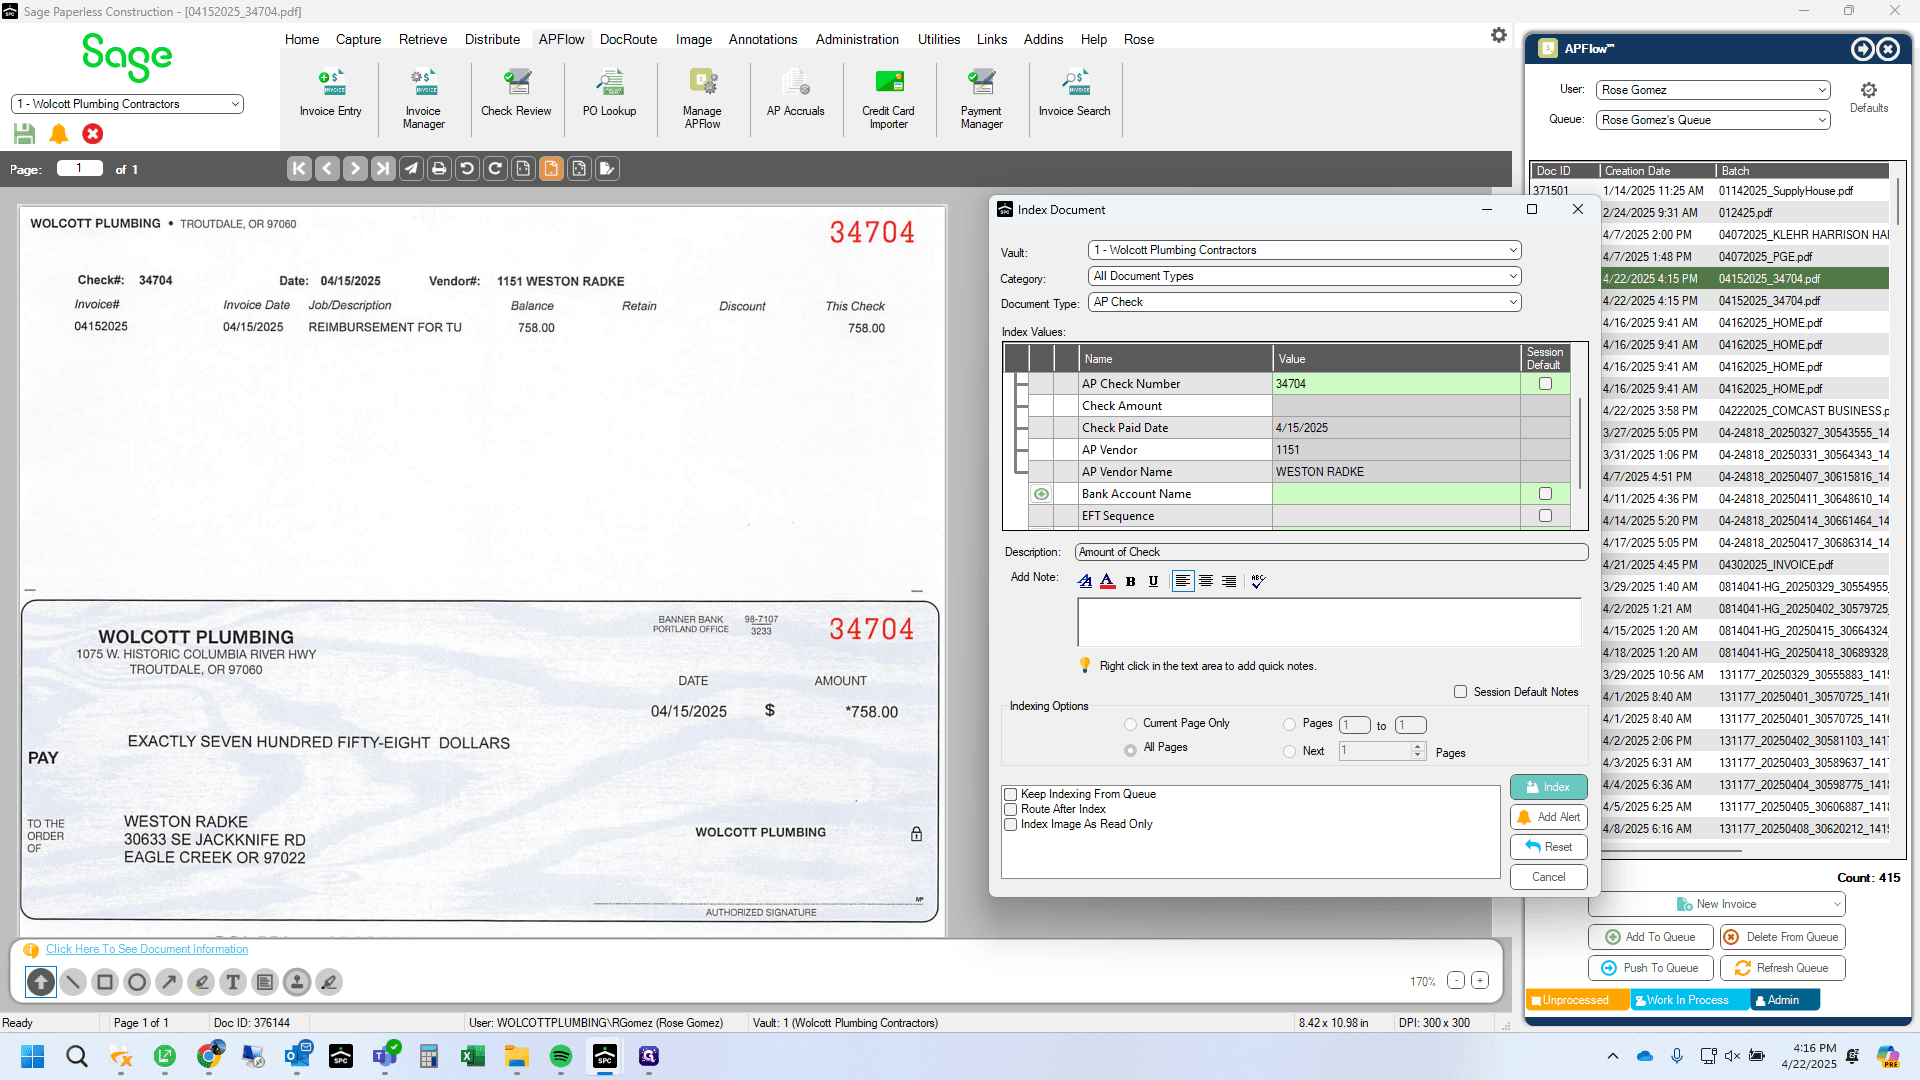
Task: Select the Pages range radio button
Action: [1289, 725]
